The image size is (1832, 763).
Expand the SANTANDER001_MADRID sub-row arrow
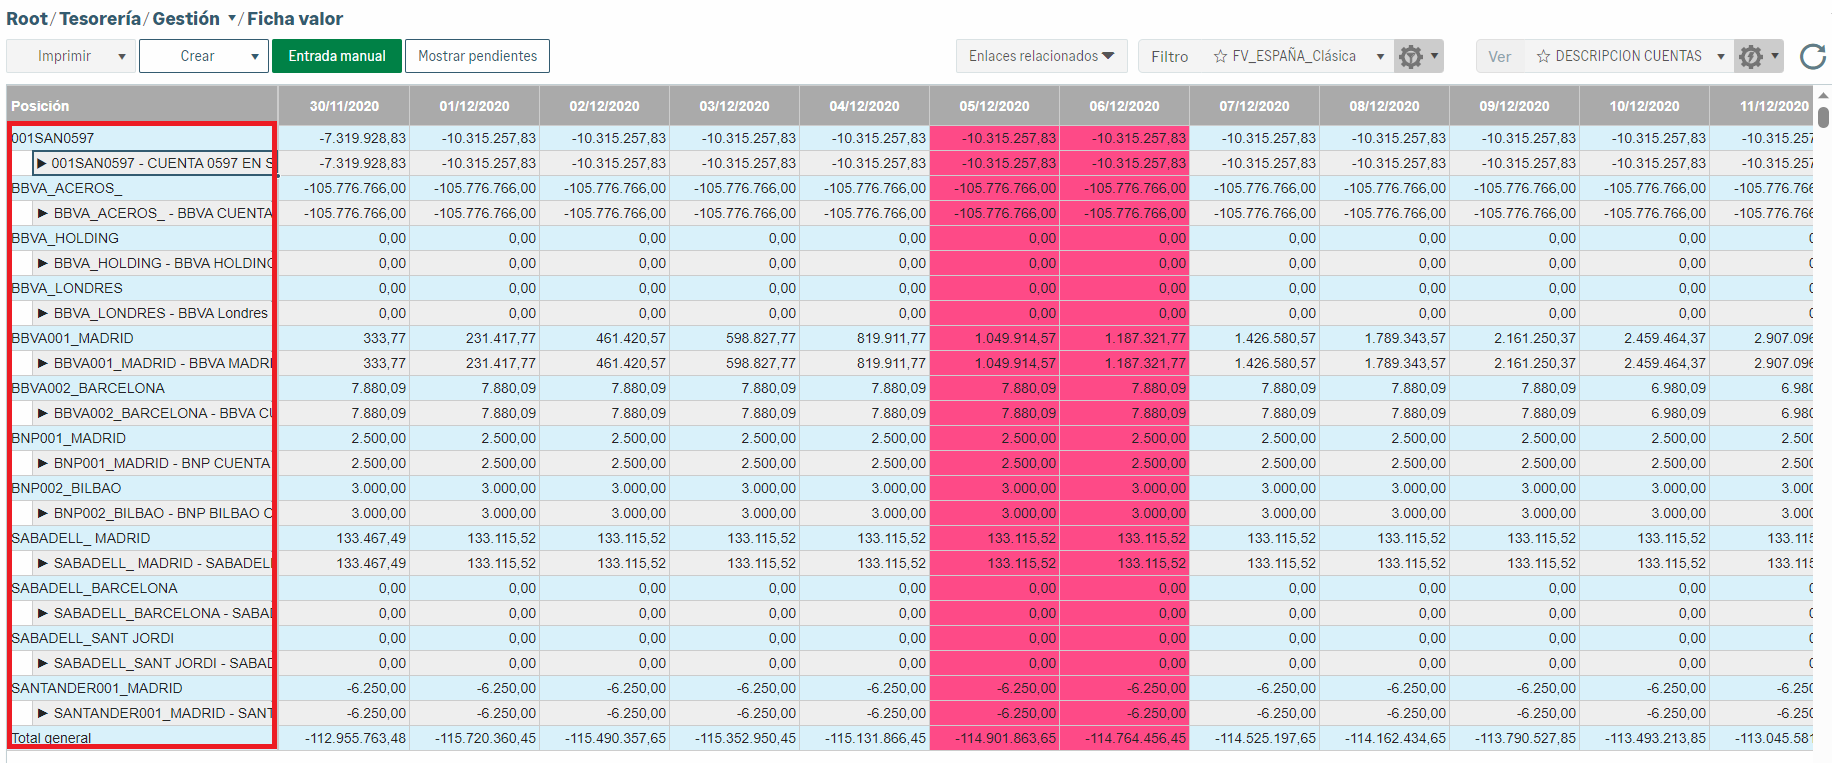click(x=43, y=713)
